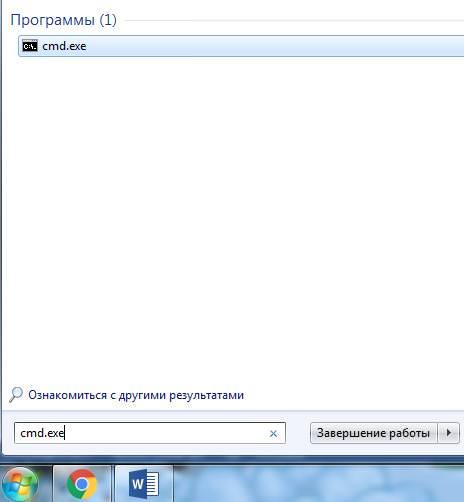
Task: Click the magnifier icon near other results
Action: point(16,395)
